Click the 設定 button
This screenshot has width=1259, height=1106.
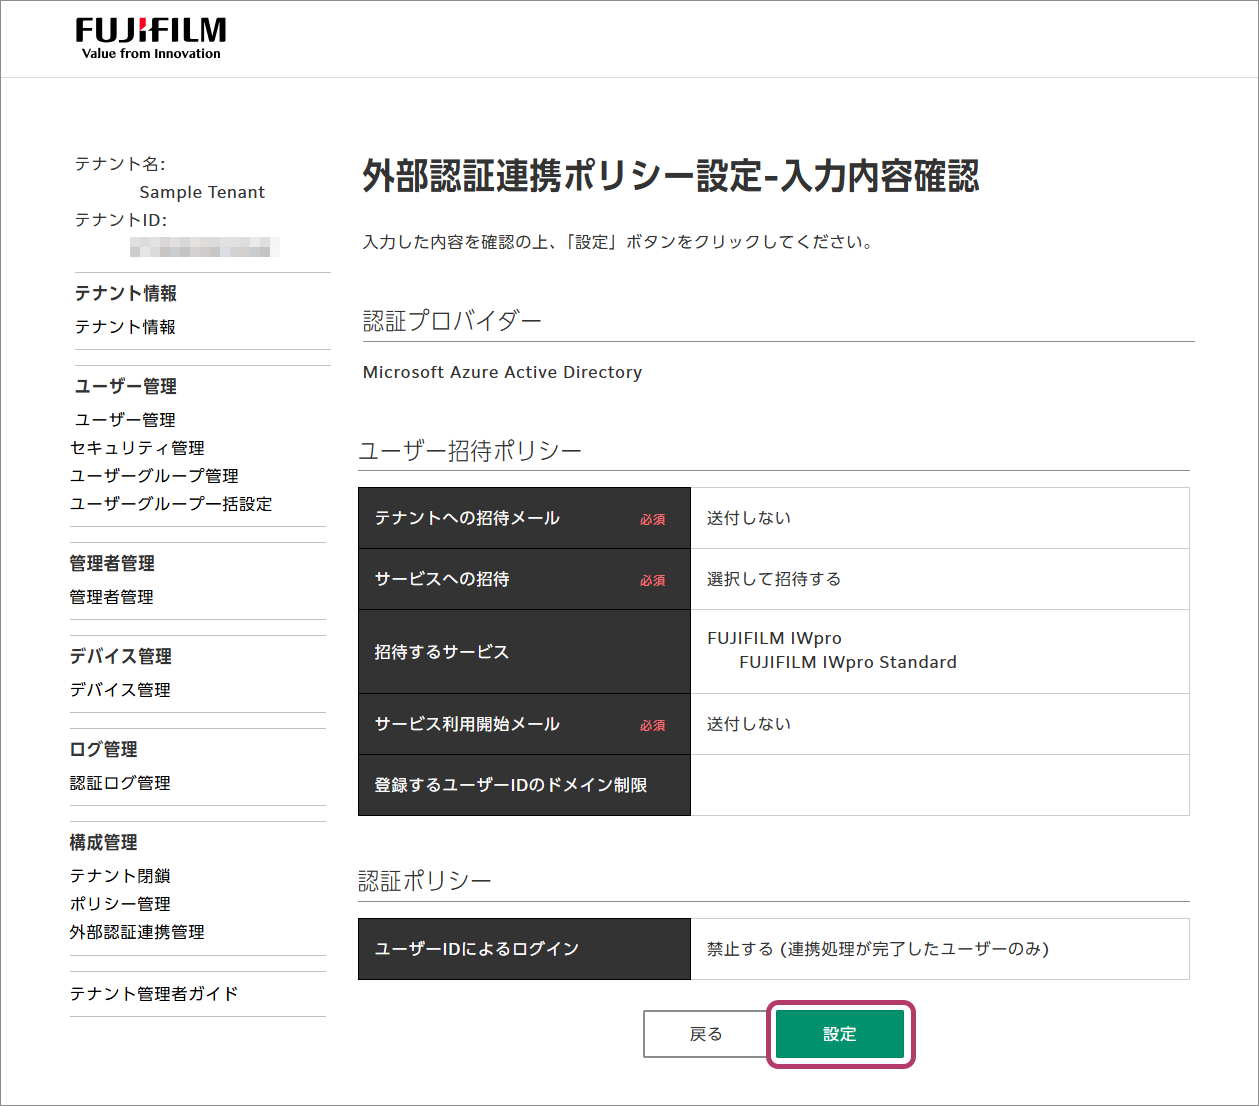pos(840,1034)
